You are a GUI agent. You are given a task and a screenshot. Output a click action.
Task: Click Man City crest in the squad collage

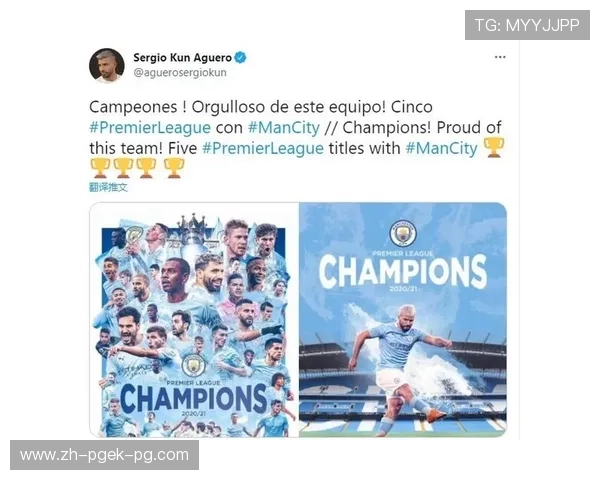tap(194, 365)
